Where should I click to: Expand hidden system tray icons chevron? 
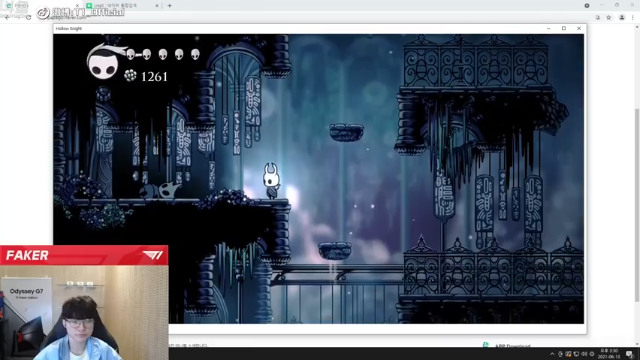tap(552, 354)
